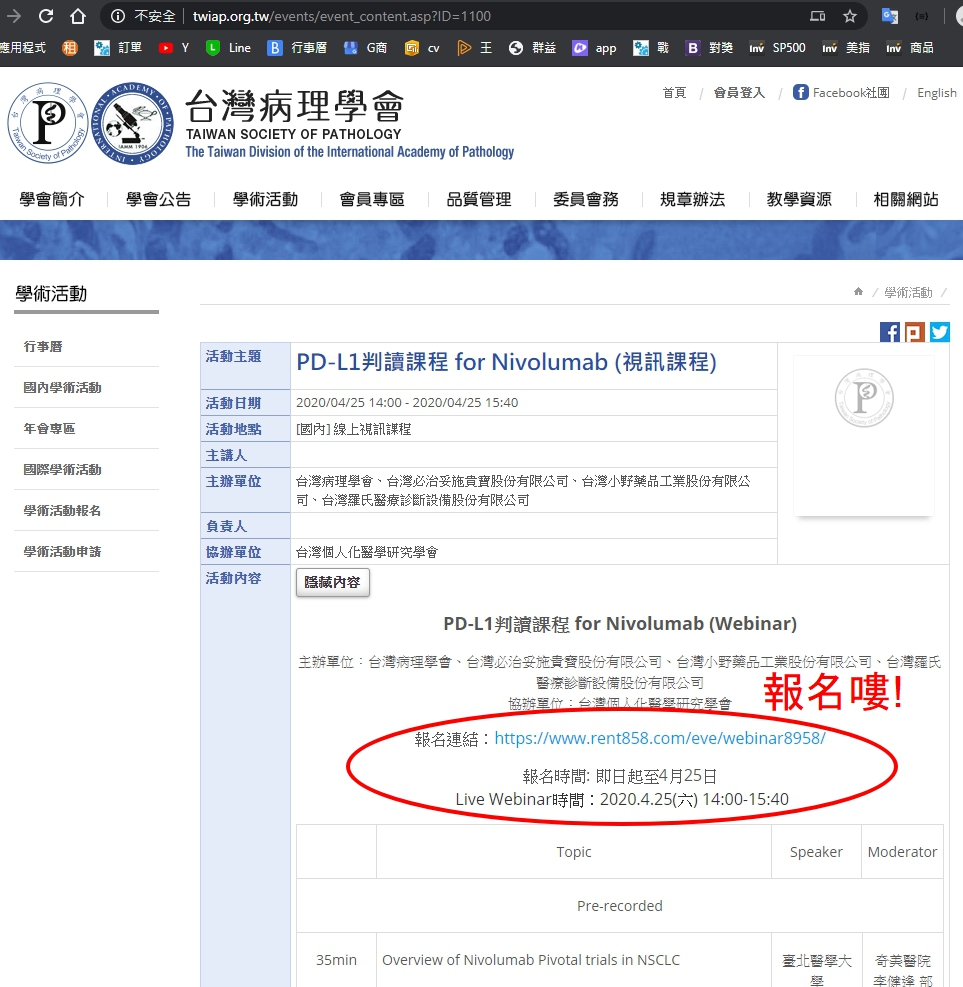Open the purple app bookmark

[x=594, y=48]
